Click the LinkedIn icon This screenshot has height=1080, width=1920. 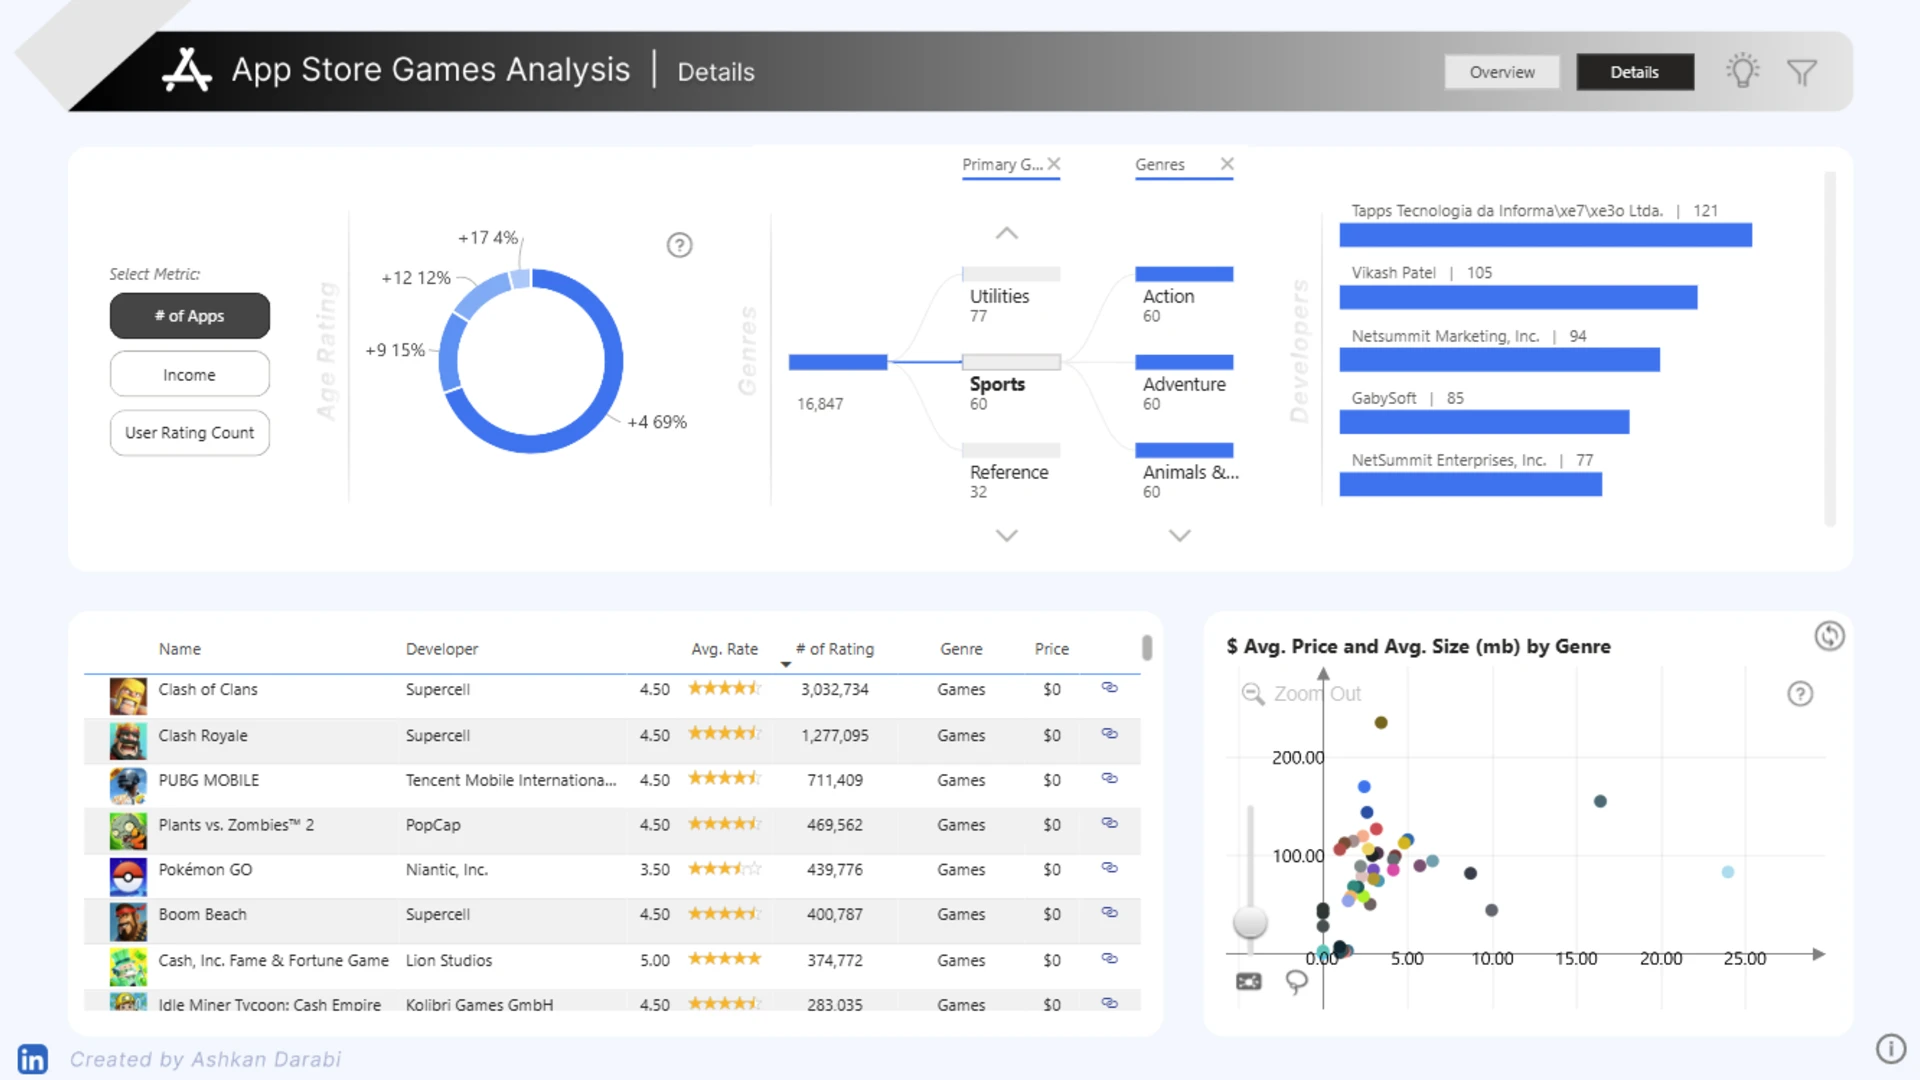click(x=32, y=1059)
